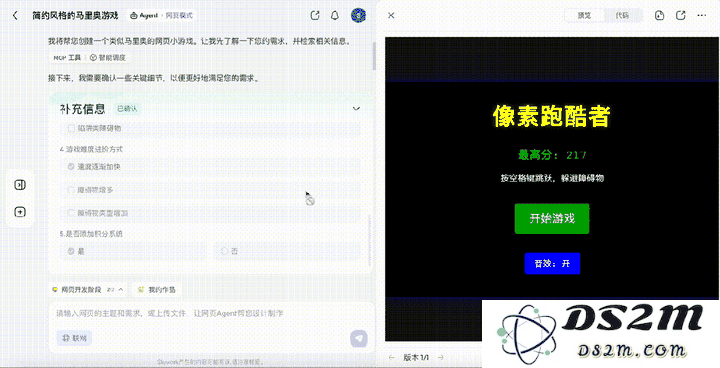
Task: Click the send message paper-plane button
Action: 359,339
